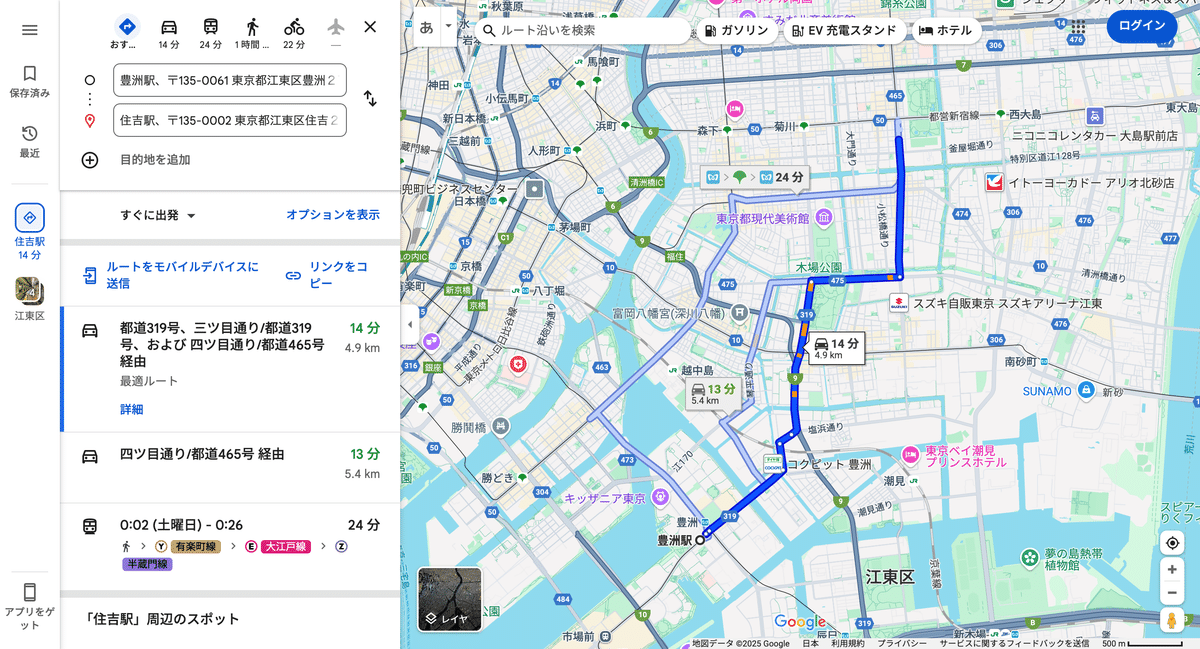Viewport: 1200px width, 649px height.
Task: Switch to driving mode tab (14分)
Action: pyautogui.click(x=169, y=33)
